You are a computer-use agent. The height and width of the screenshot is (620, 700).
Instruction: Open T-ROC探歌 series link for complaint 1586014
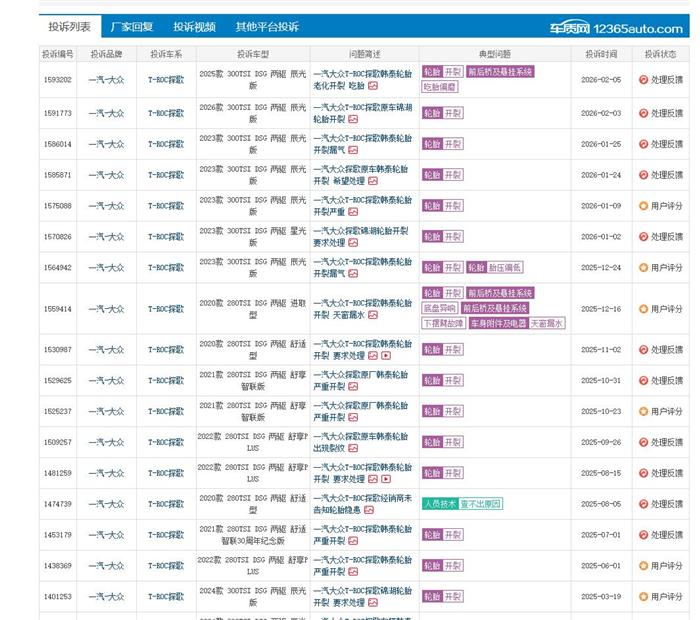166,144
